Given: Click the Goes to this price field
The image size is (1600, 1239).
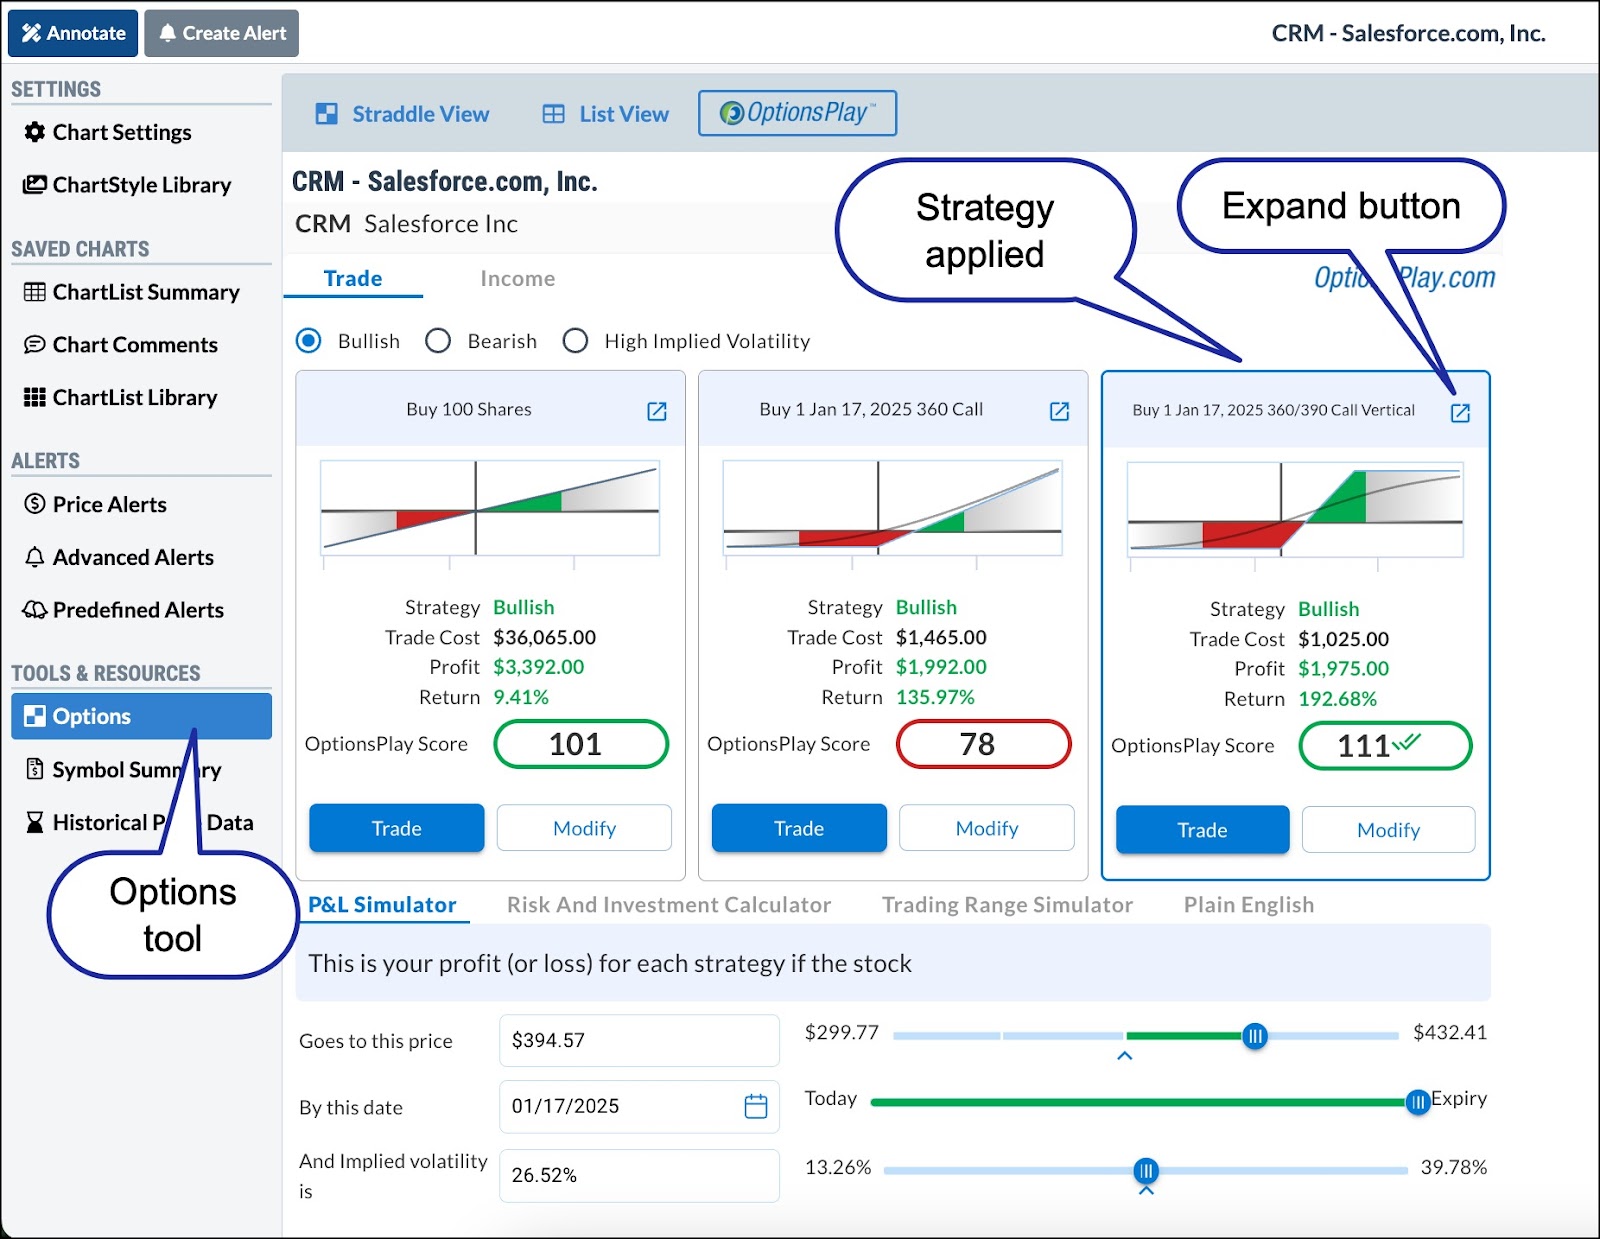Looking at the screenshot, I should [639, 1040].
